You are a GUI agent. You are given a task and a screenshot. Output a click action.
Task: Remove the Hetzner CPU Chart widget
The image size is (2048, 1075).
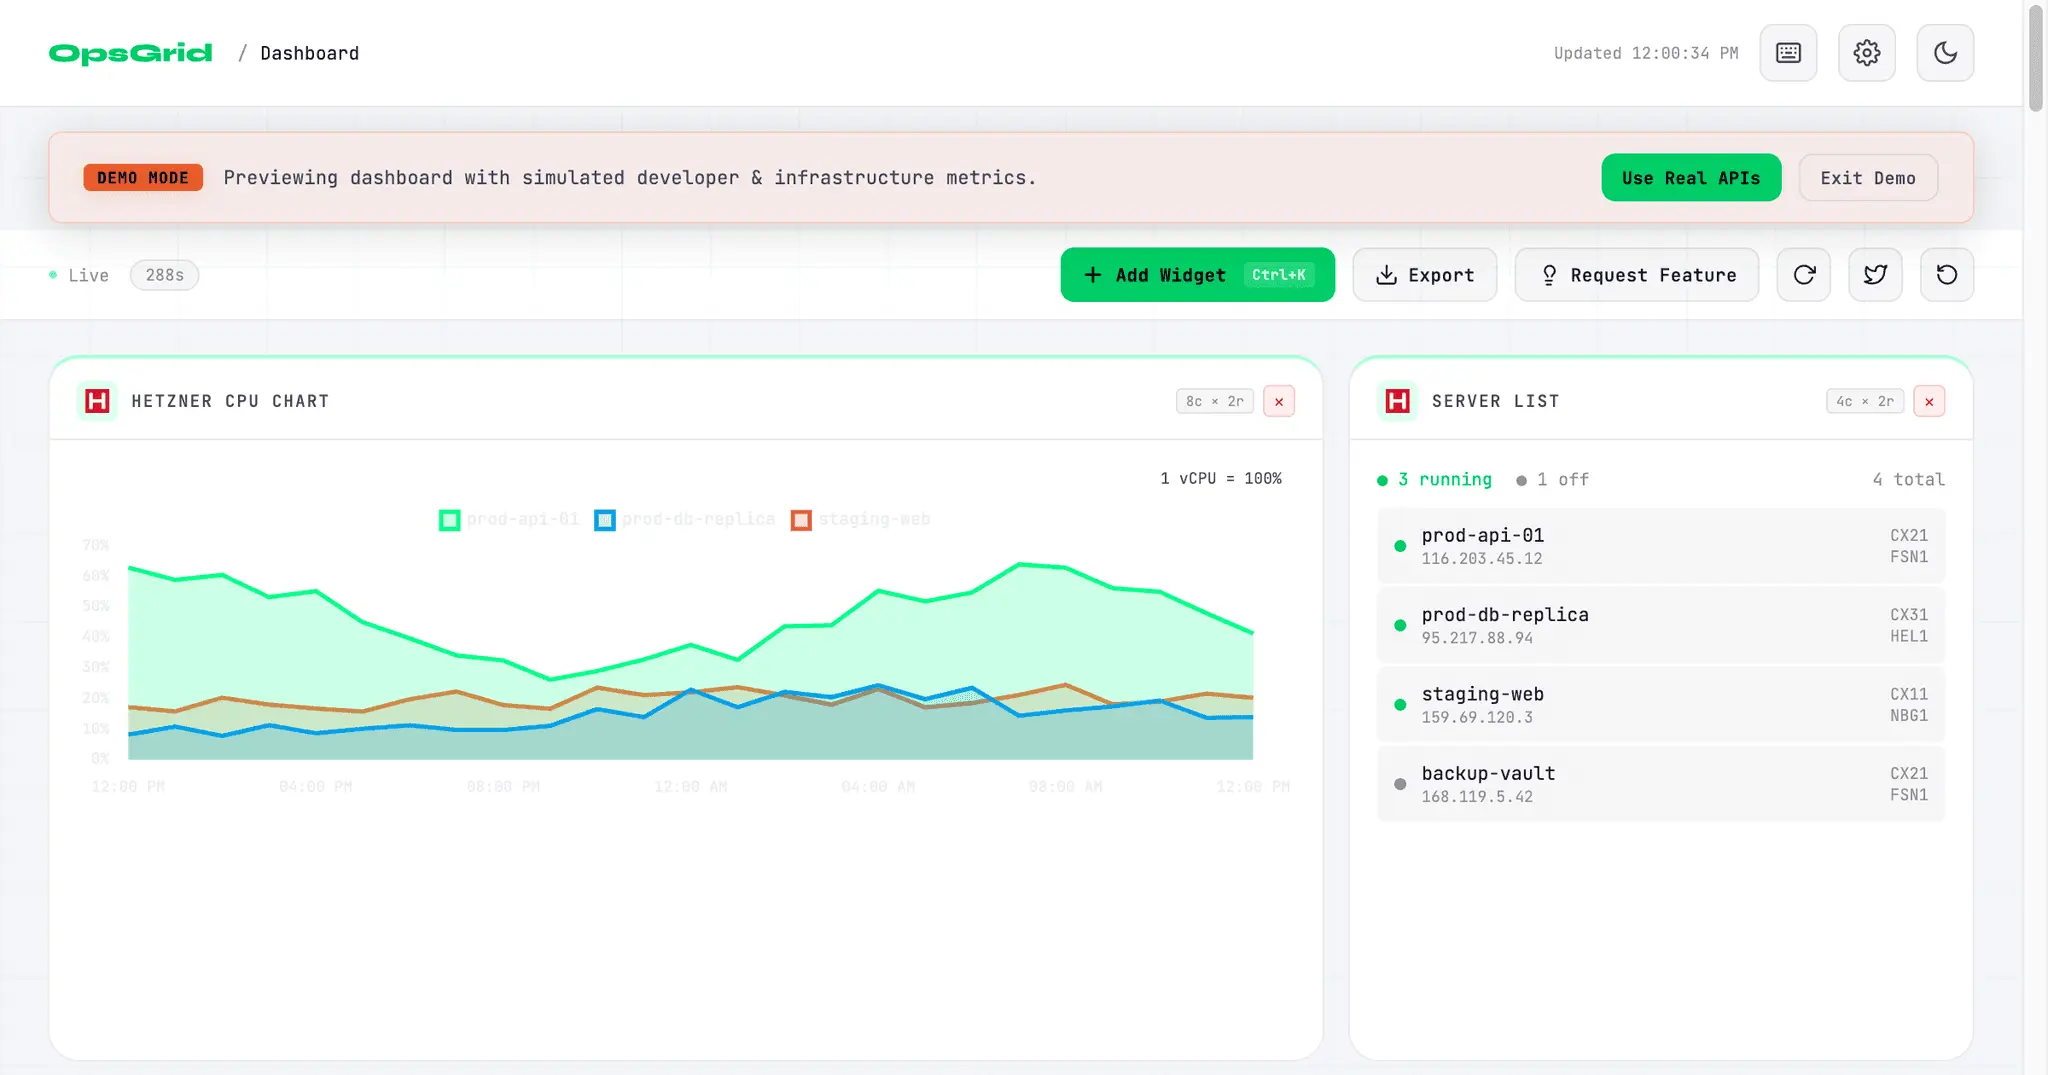click(x=1279, y=401)
